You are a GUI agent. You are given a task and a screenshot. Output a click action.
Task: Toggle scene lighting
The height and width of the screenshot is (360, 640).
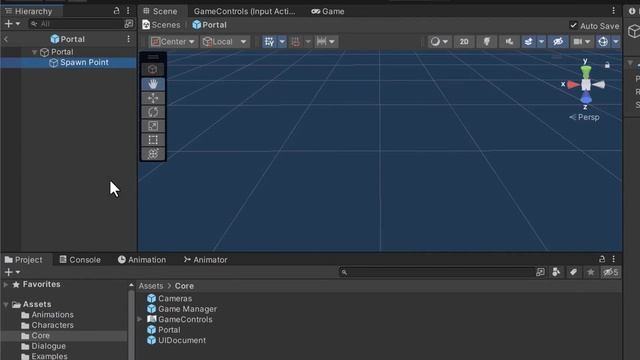tap(487, 42)
